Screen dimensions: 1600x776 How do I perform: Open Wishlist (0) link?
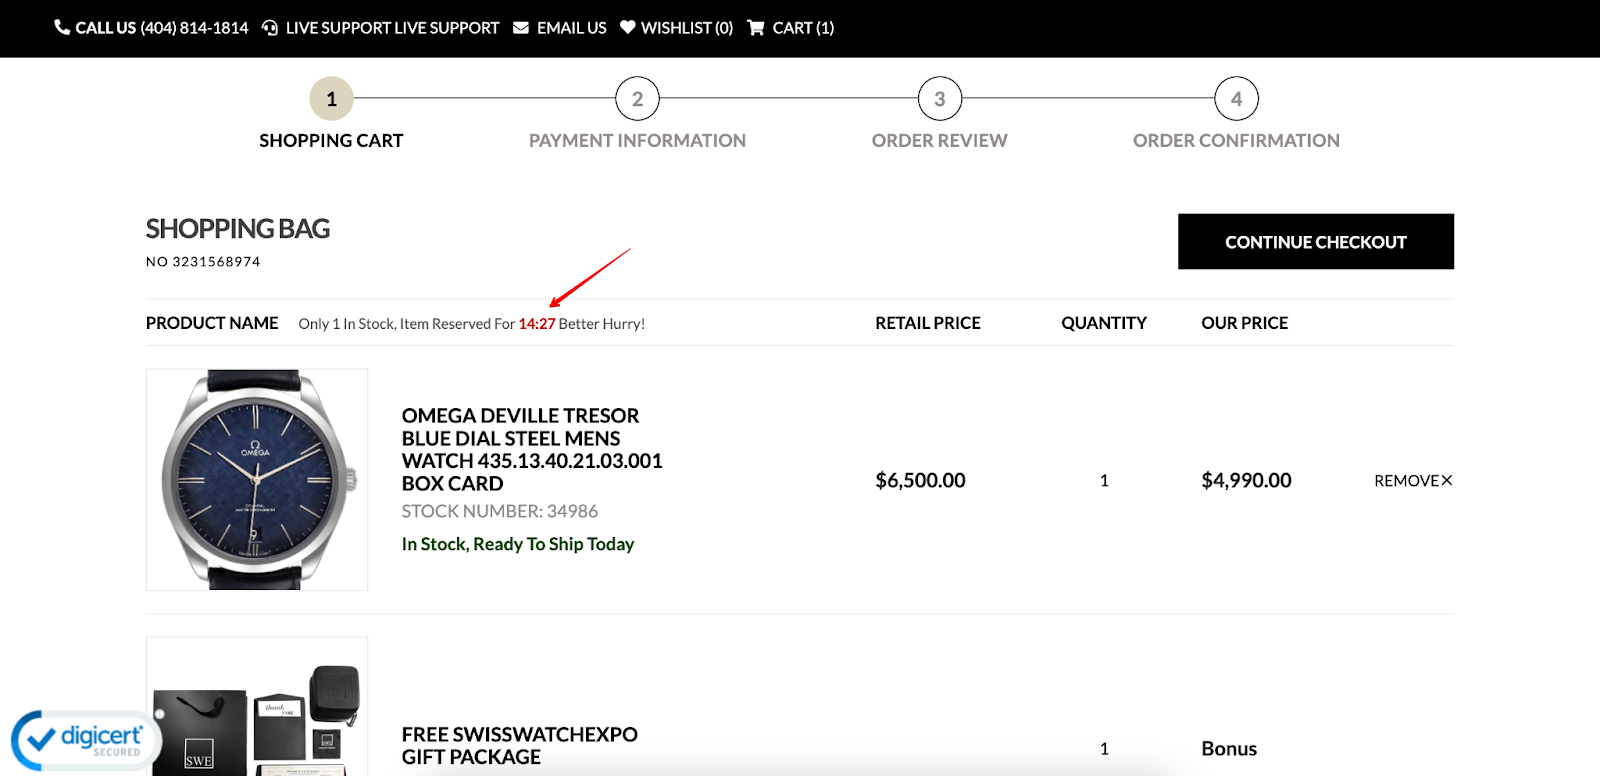[x=687, y=28]
